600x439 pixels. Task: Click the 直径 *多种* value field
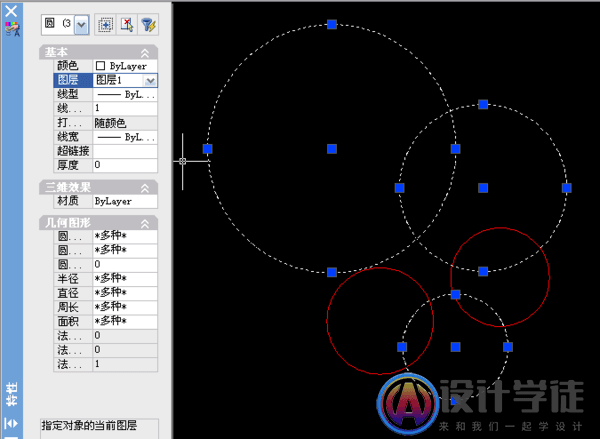[125, 293]
